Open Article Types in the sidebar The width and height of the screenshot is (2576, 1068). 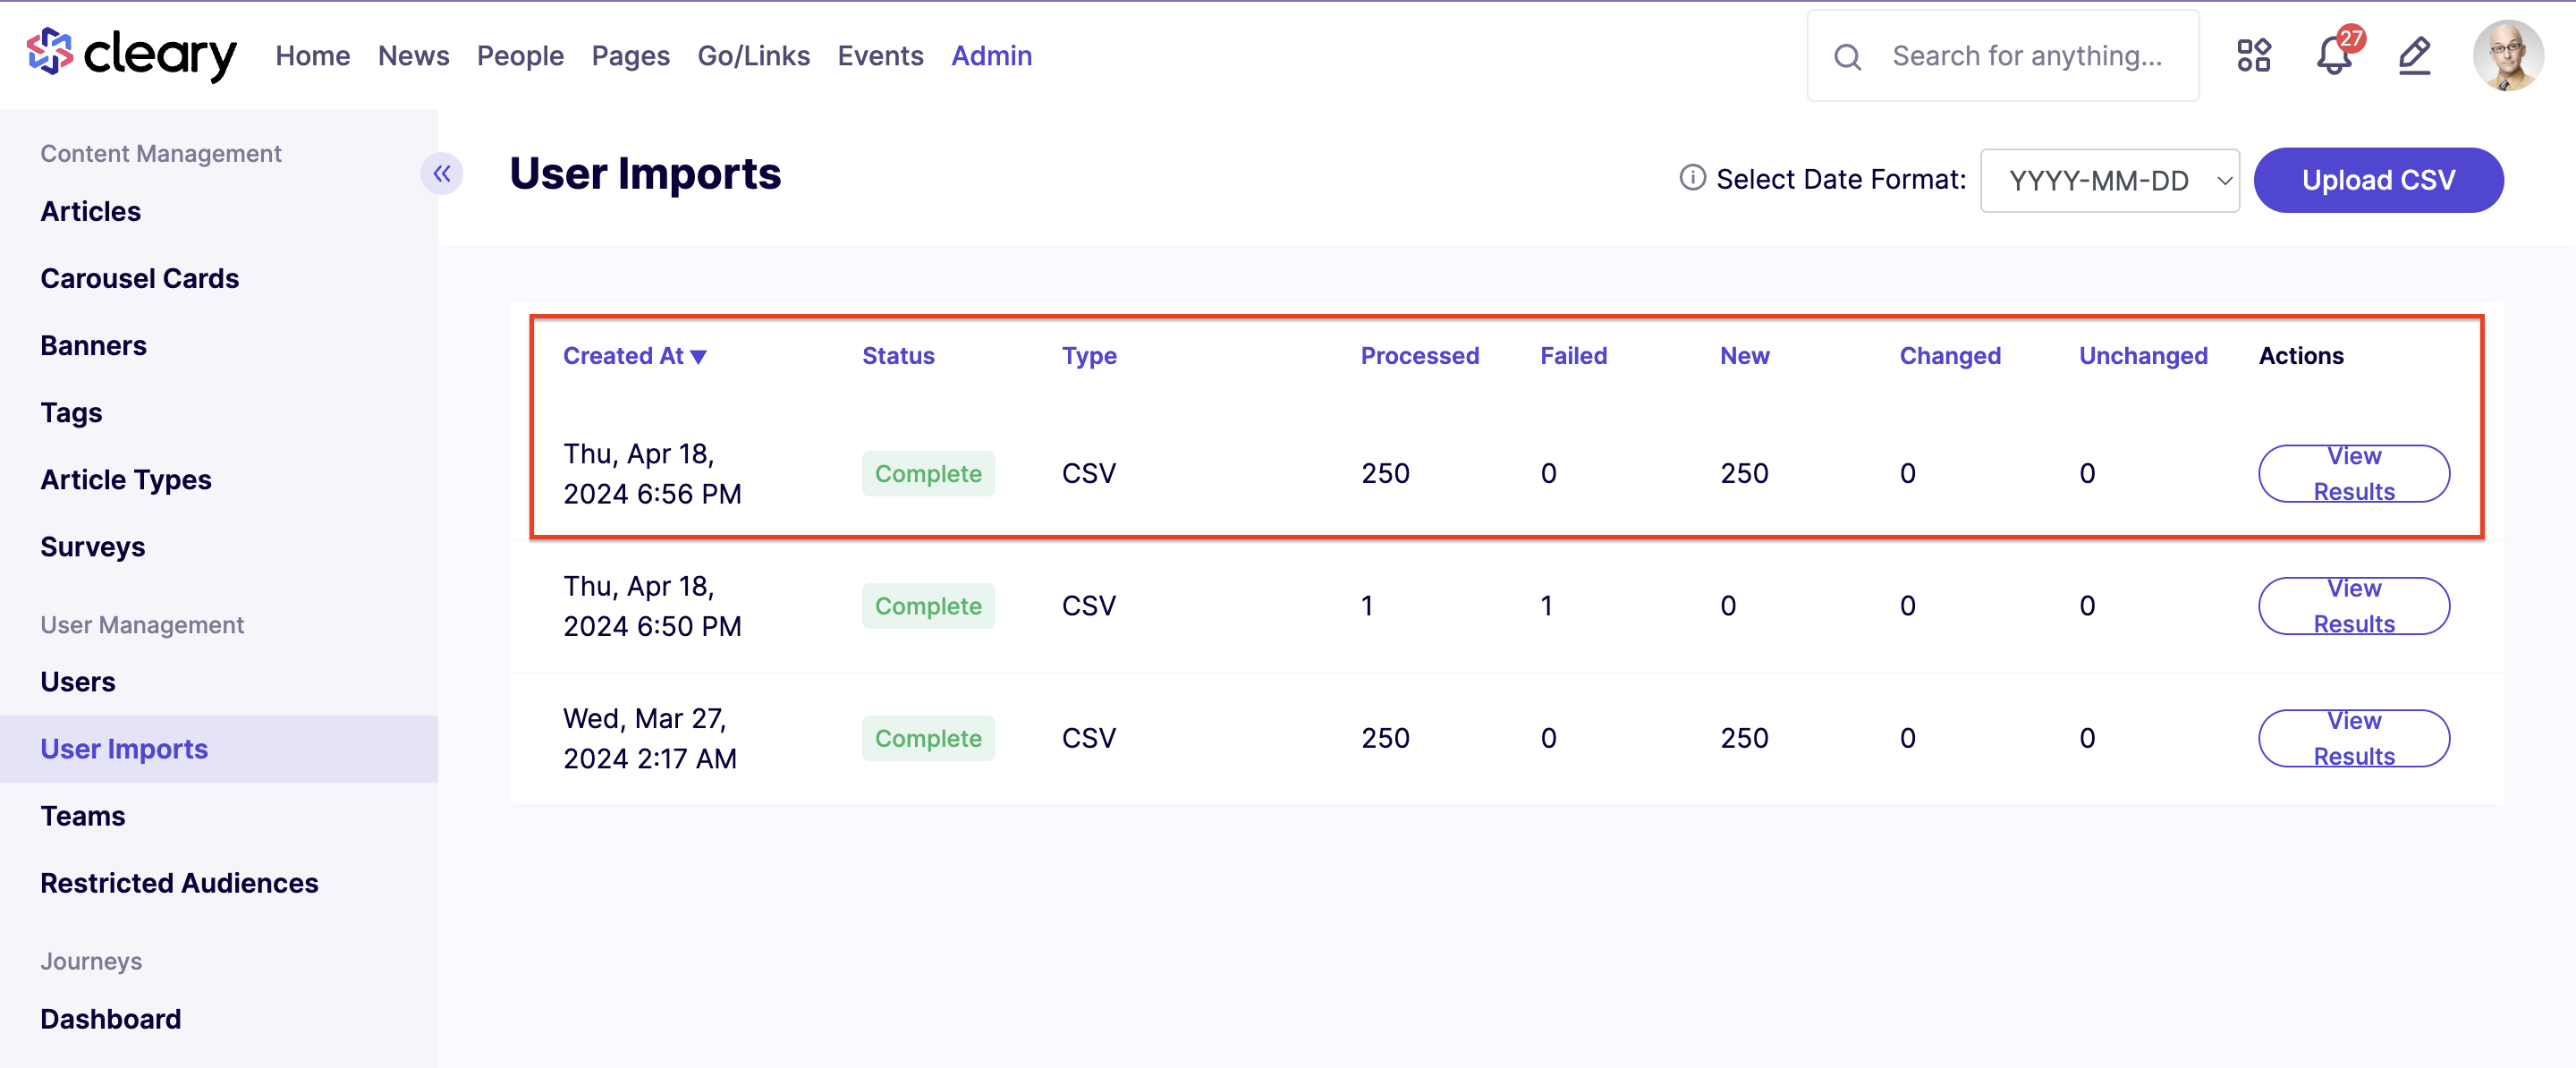pyautogui.click(x=125, y=480)
